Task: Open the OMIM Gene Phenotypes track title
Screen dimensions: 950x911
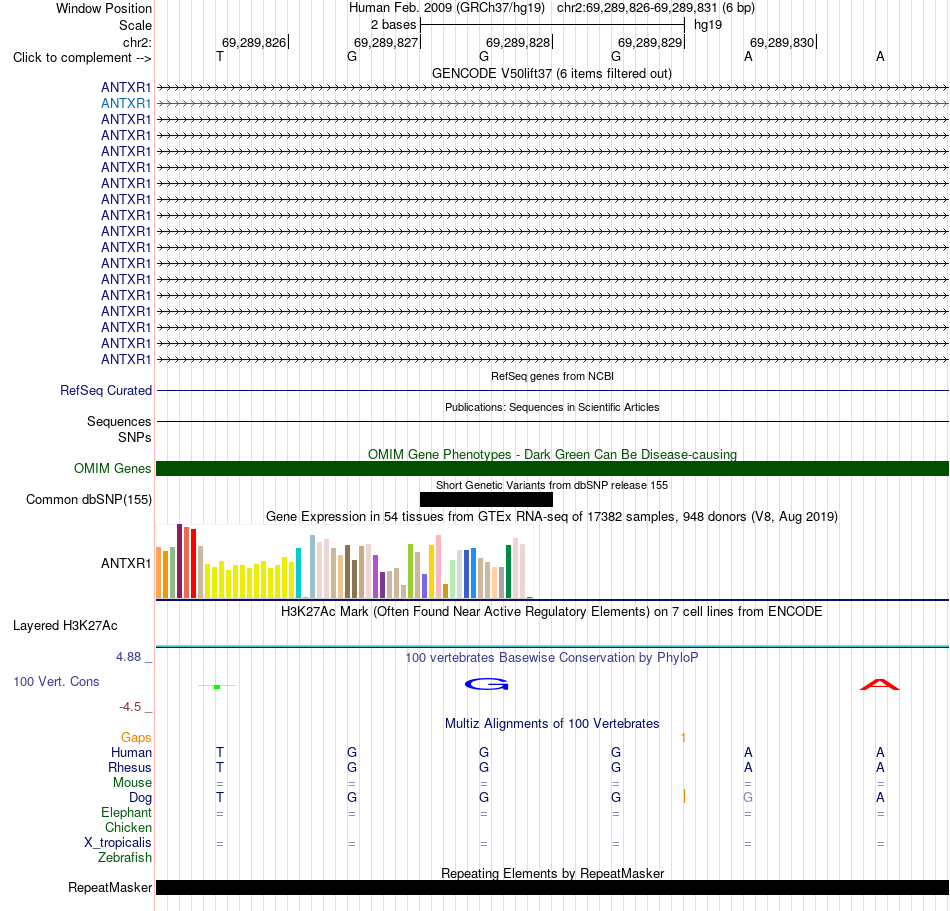Action: pos(552,454)
